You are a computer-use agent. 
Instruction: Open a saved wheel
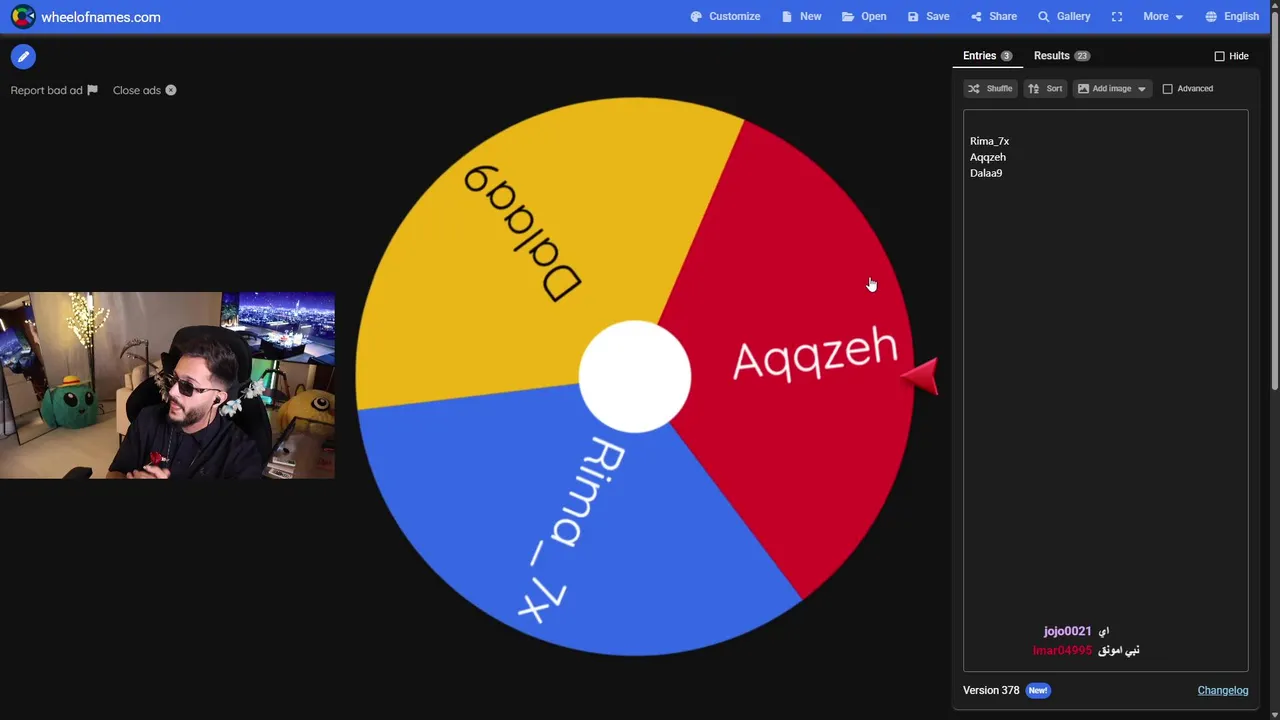[864, 17]
